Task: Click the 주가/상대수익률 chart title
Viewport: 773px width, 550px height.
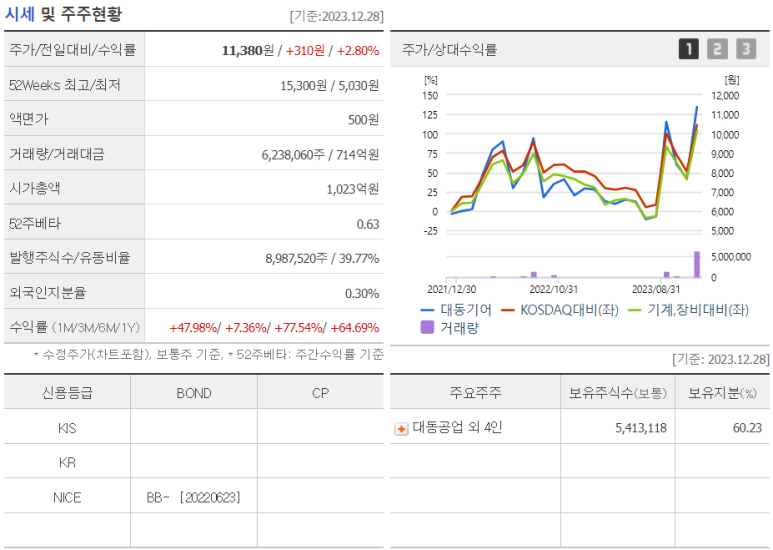Action: 449,49
